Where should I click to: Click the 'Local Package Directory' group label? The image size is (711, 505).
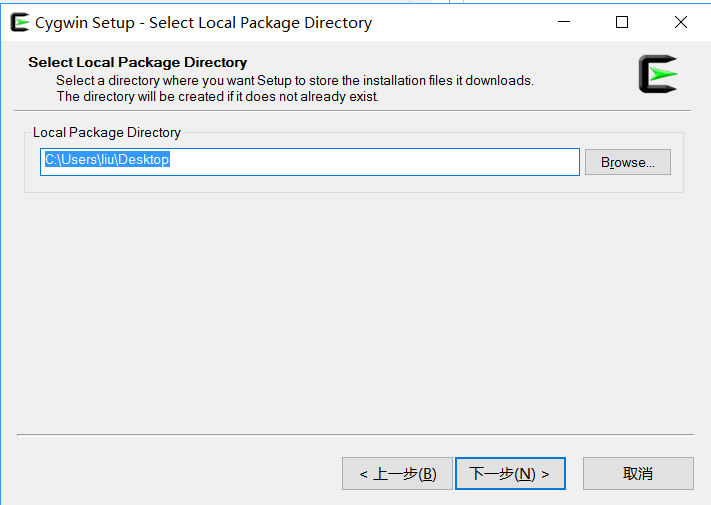(107, 132)
